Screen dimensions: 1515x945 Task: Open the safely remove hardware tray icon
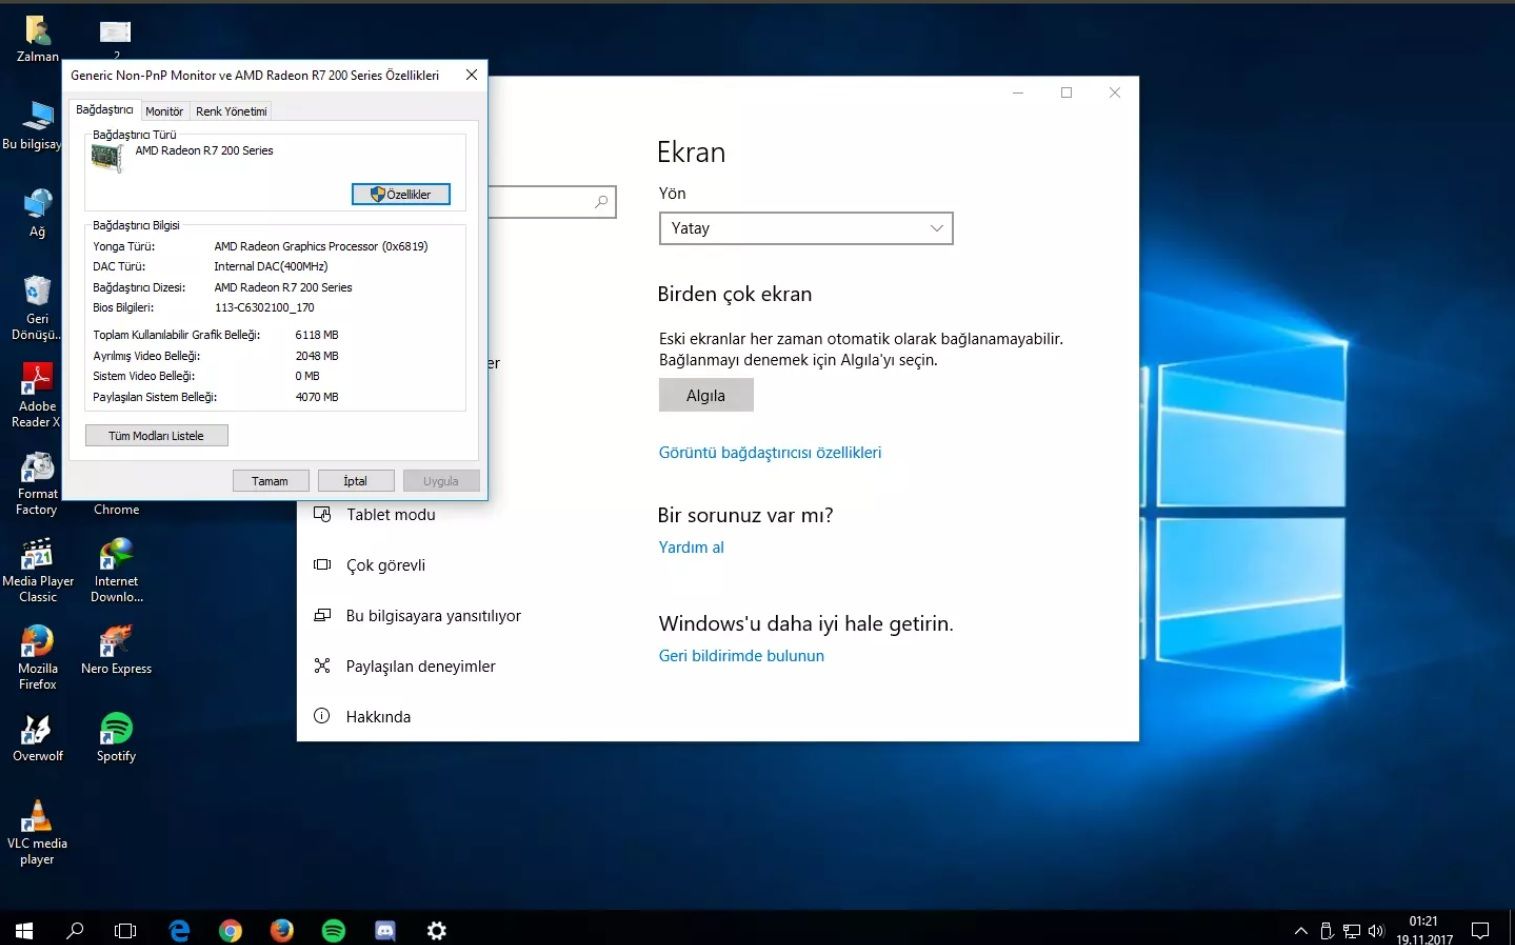(x=1327, y=930)
